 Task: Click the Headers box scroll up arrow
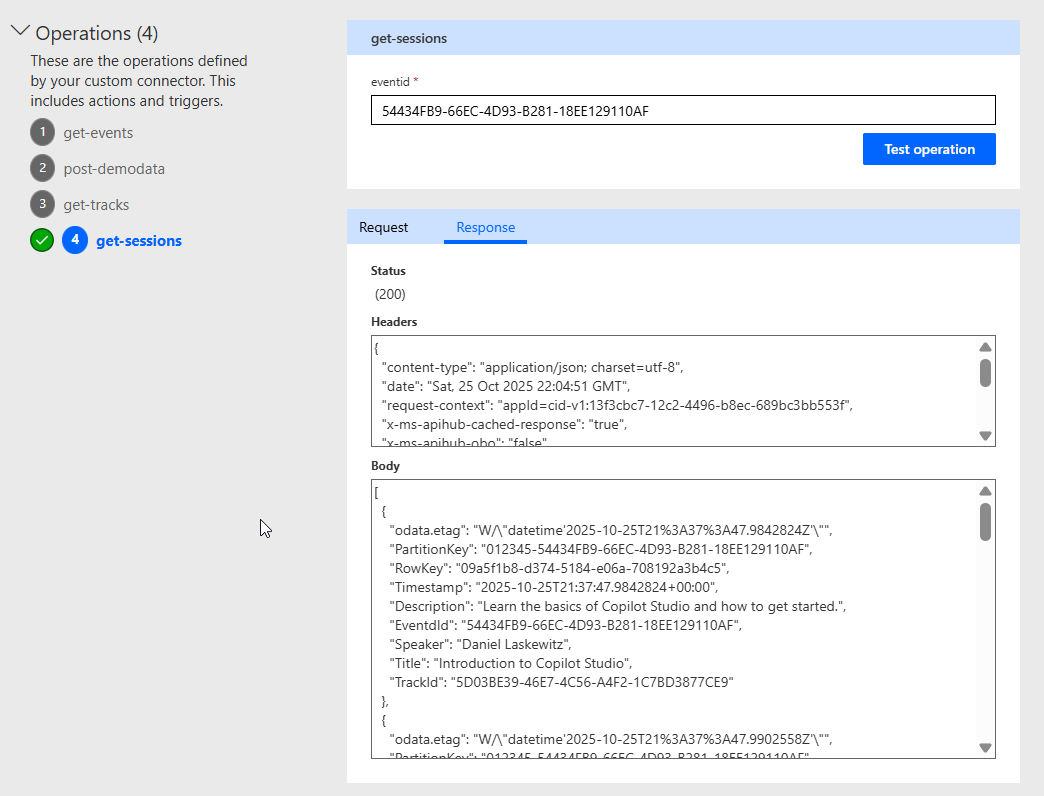tap(985, 347)
